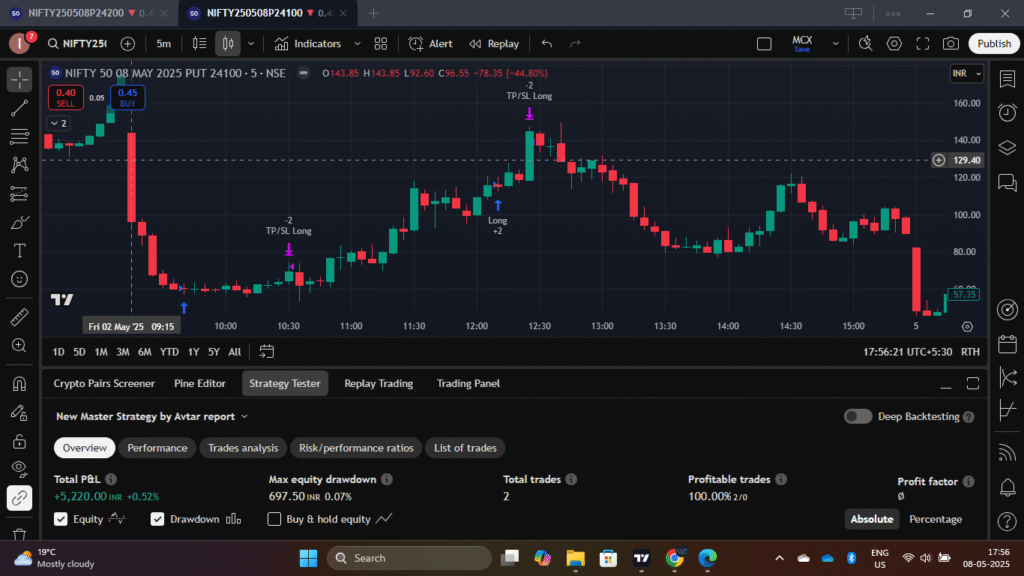Open the chart type dropdown arrow
Screen dimensions: 1024x576
tap(251, 44)
